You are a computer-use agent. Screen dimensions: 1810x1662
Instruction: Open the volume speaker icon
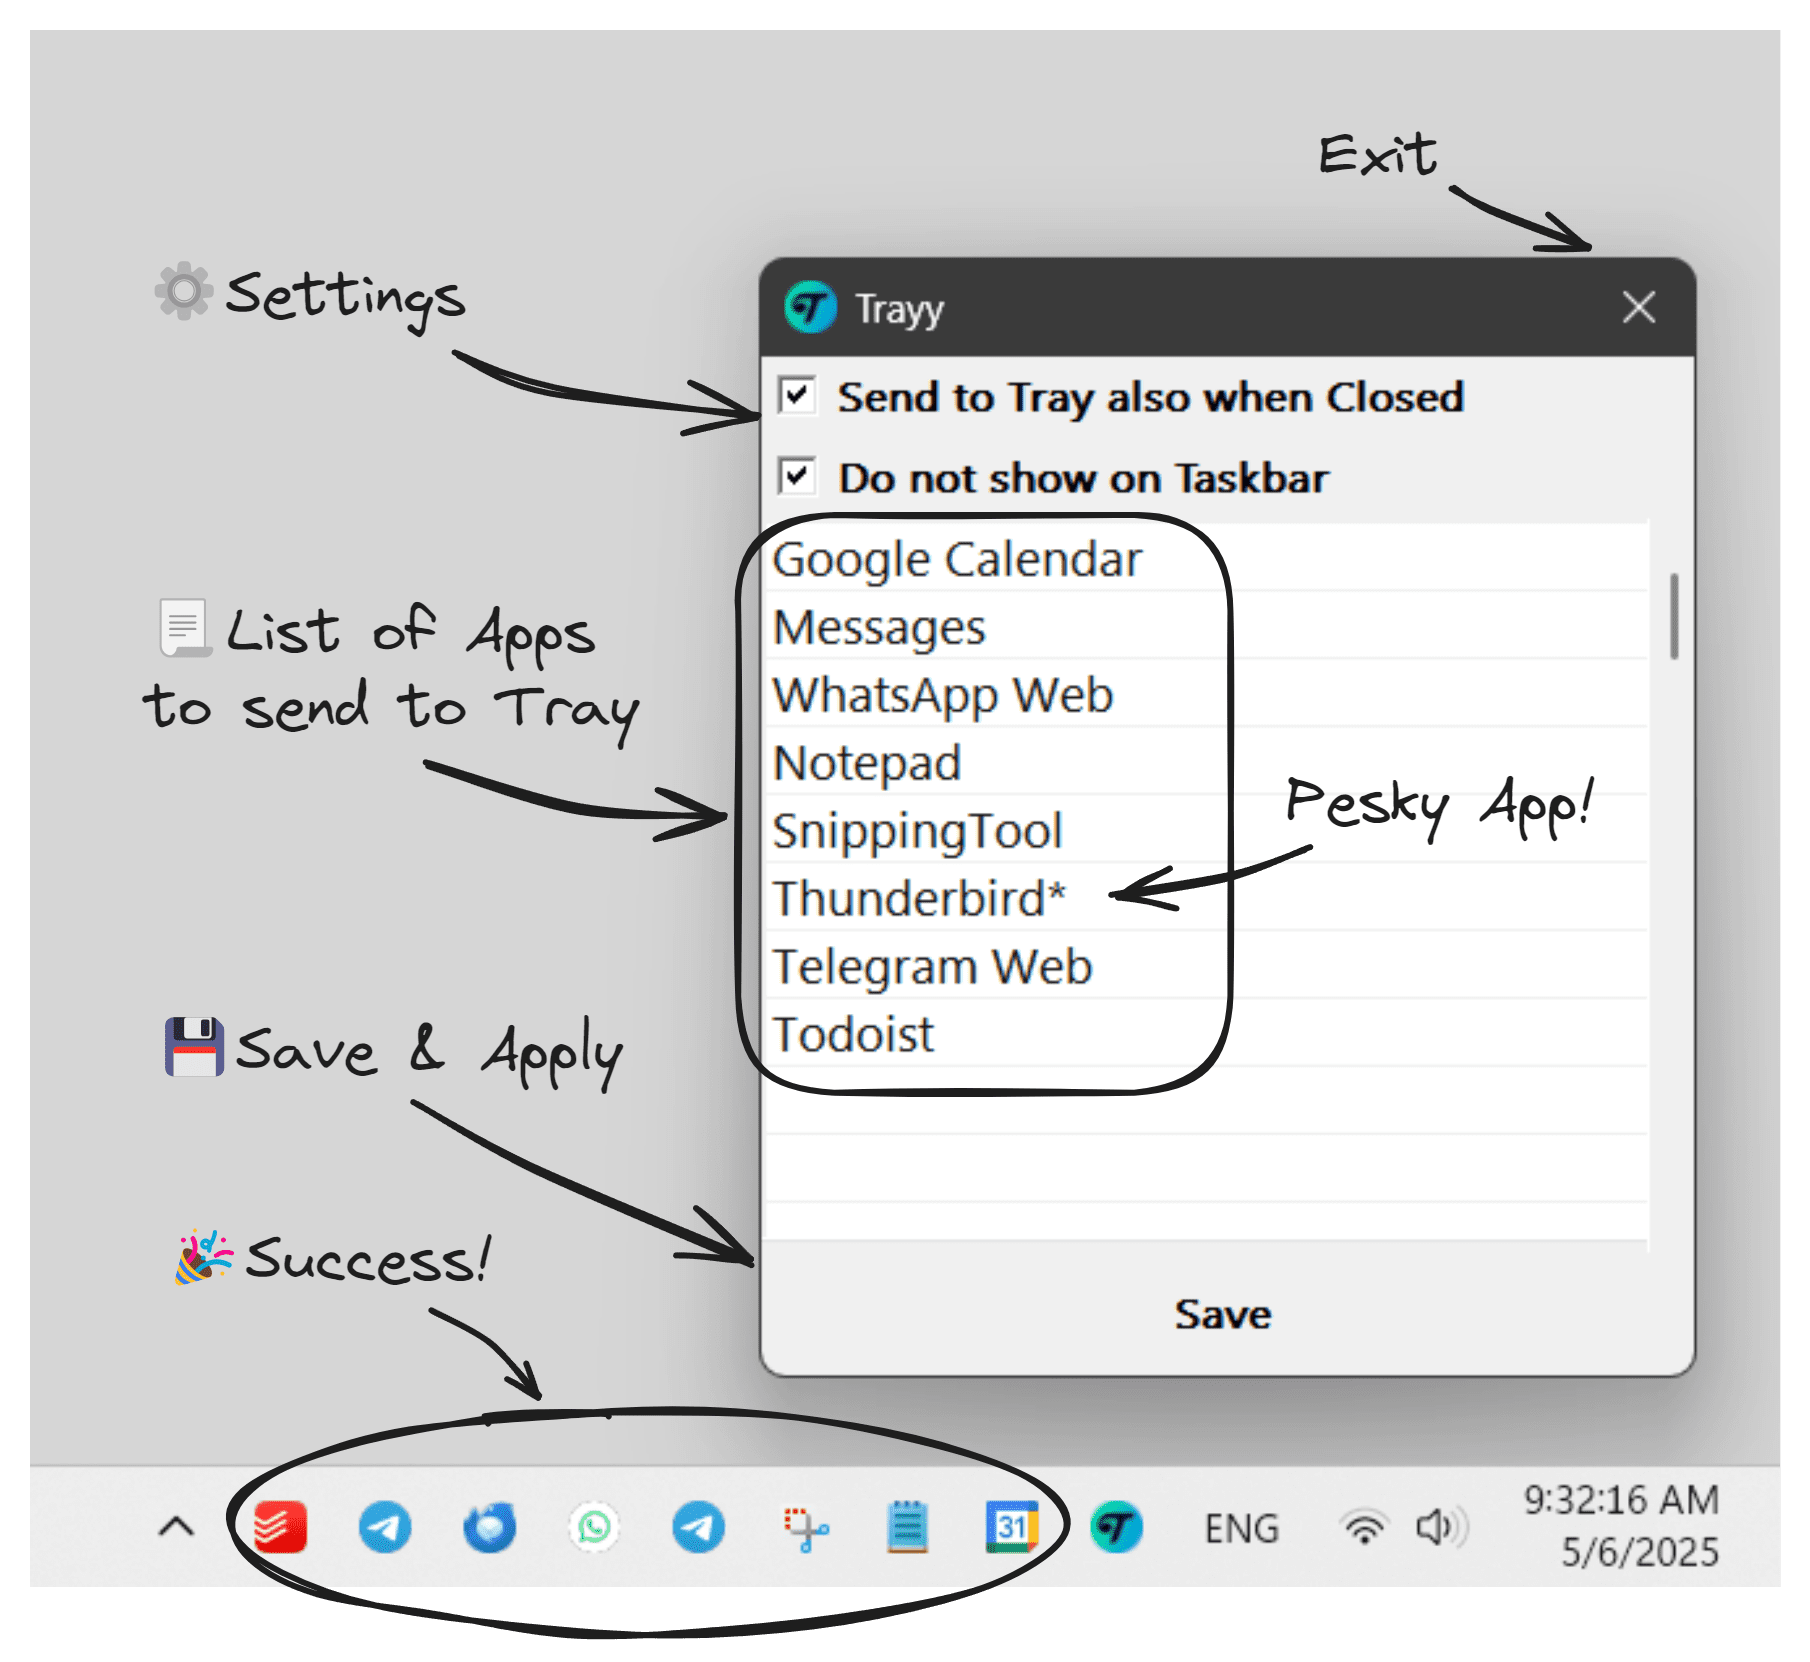pyautogui.click(x=1441, y=1527)
